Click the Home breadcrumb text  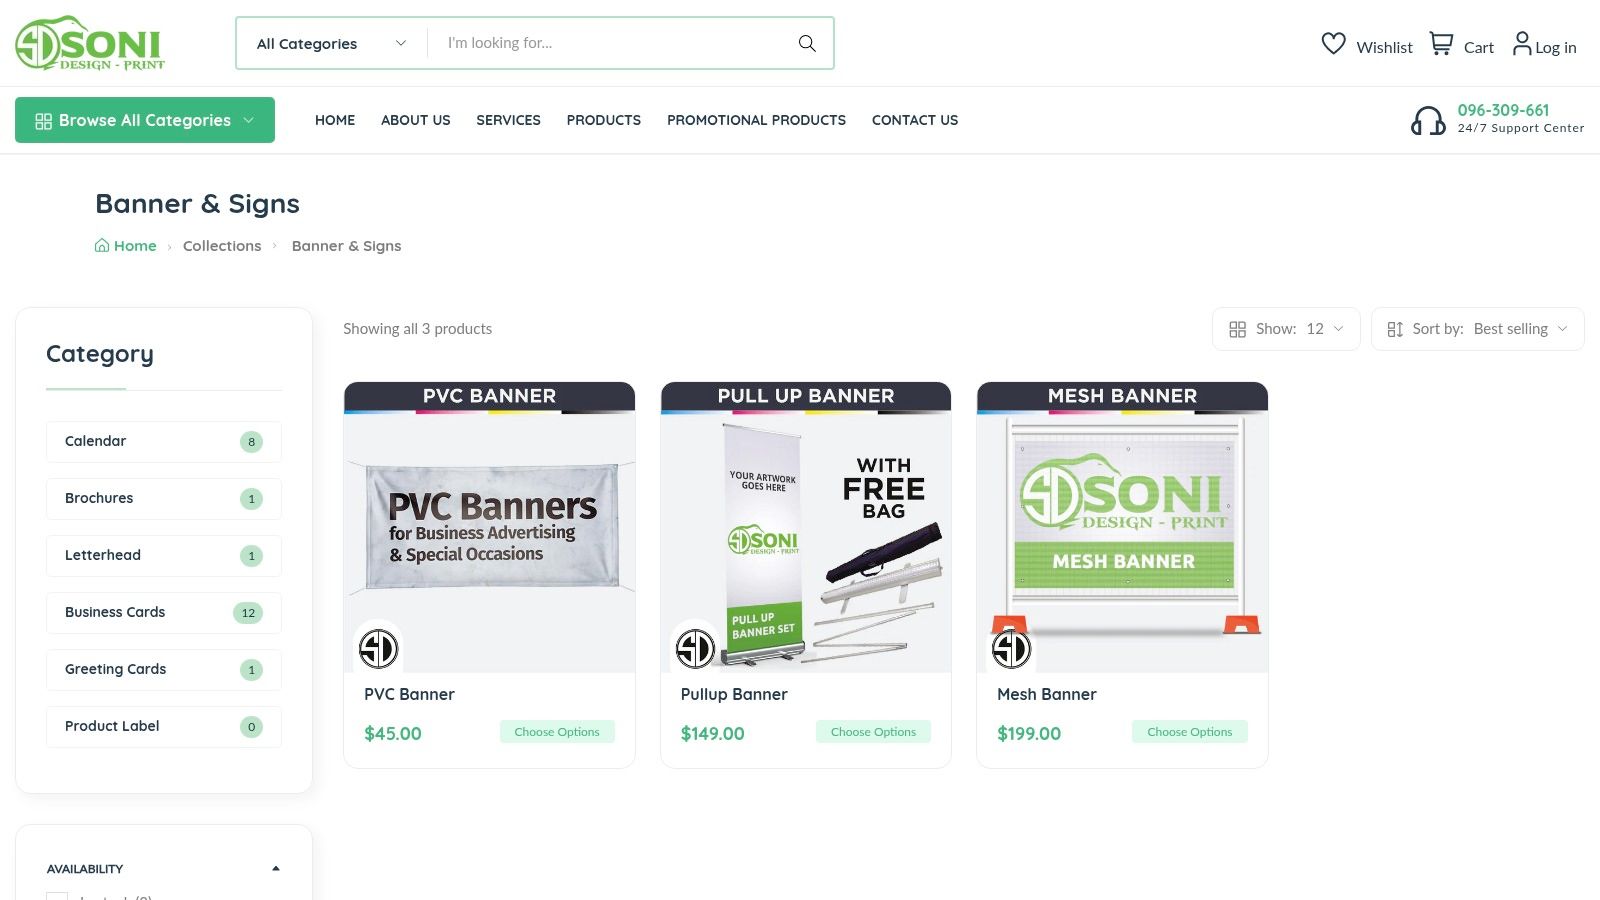[135, 246]
